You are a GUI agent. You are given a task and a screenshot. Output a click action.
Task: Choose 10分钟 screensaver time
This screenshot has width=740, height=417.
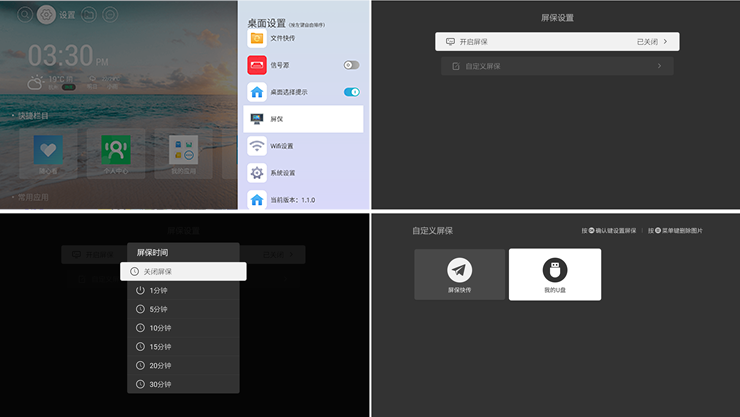(x=183, y=328)
